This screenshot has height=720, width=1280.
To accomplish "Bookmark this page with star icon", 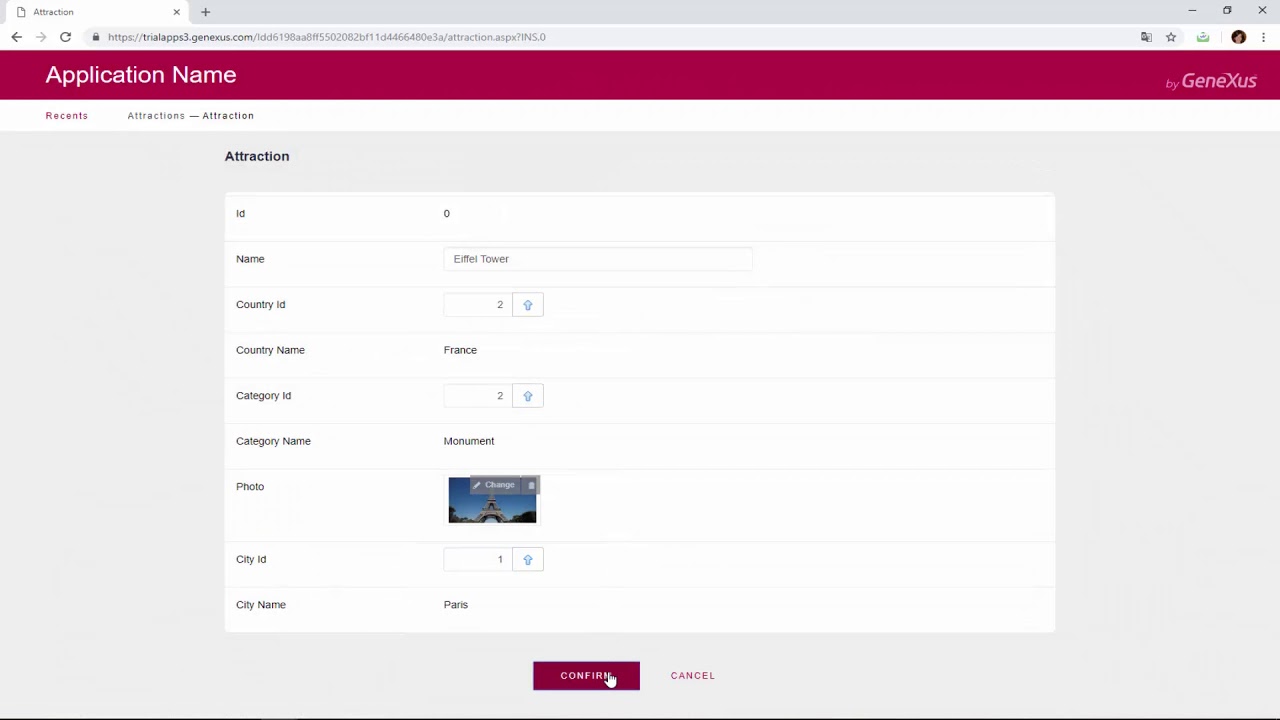I will pos(1171,37).
